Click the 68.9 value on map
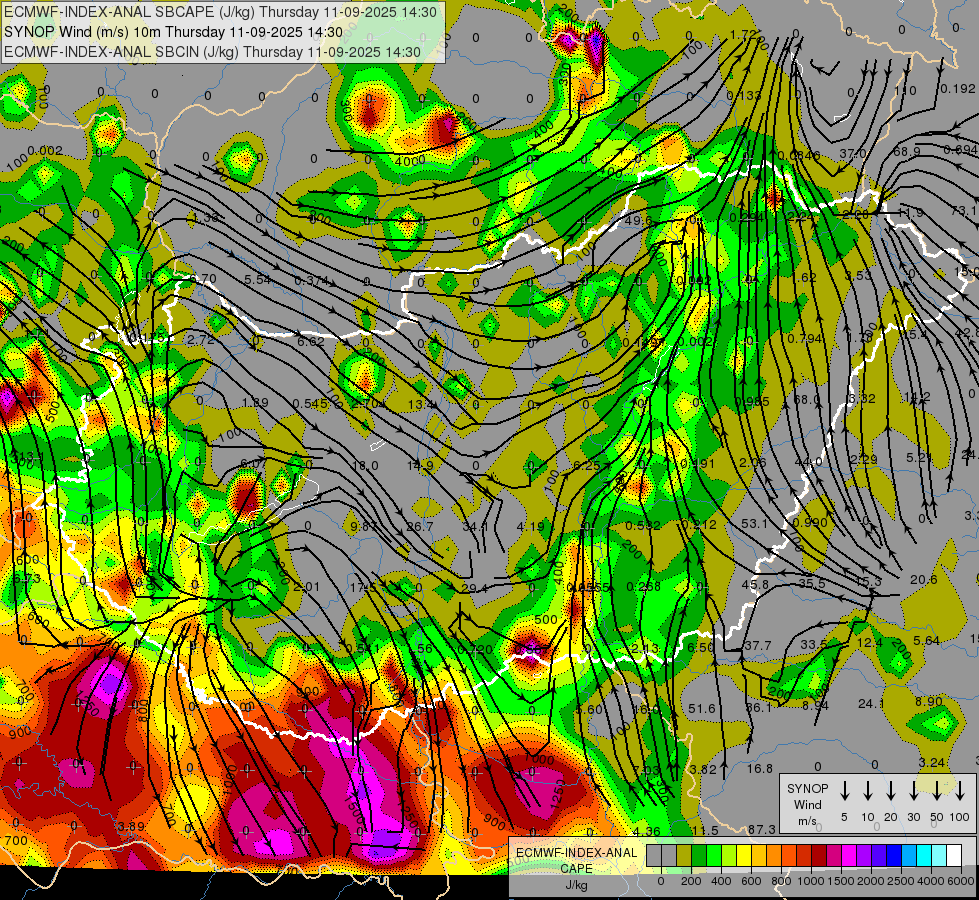This screenshot has width=979, height=900. coord(907,151)
